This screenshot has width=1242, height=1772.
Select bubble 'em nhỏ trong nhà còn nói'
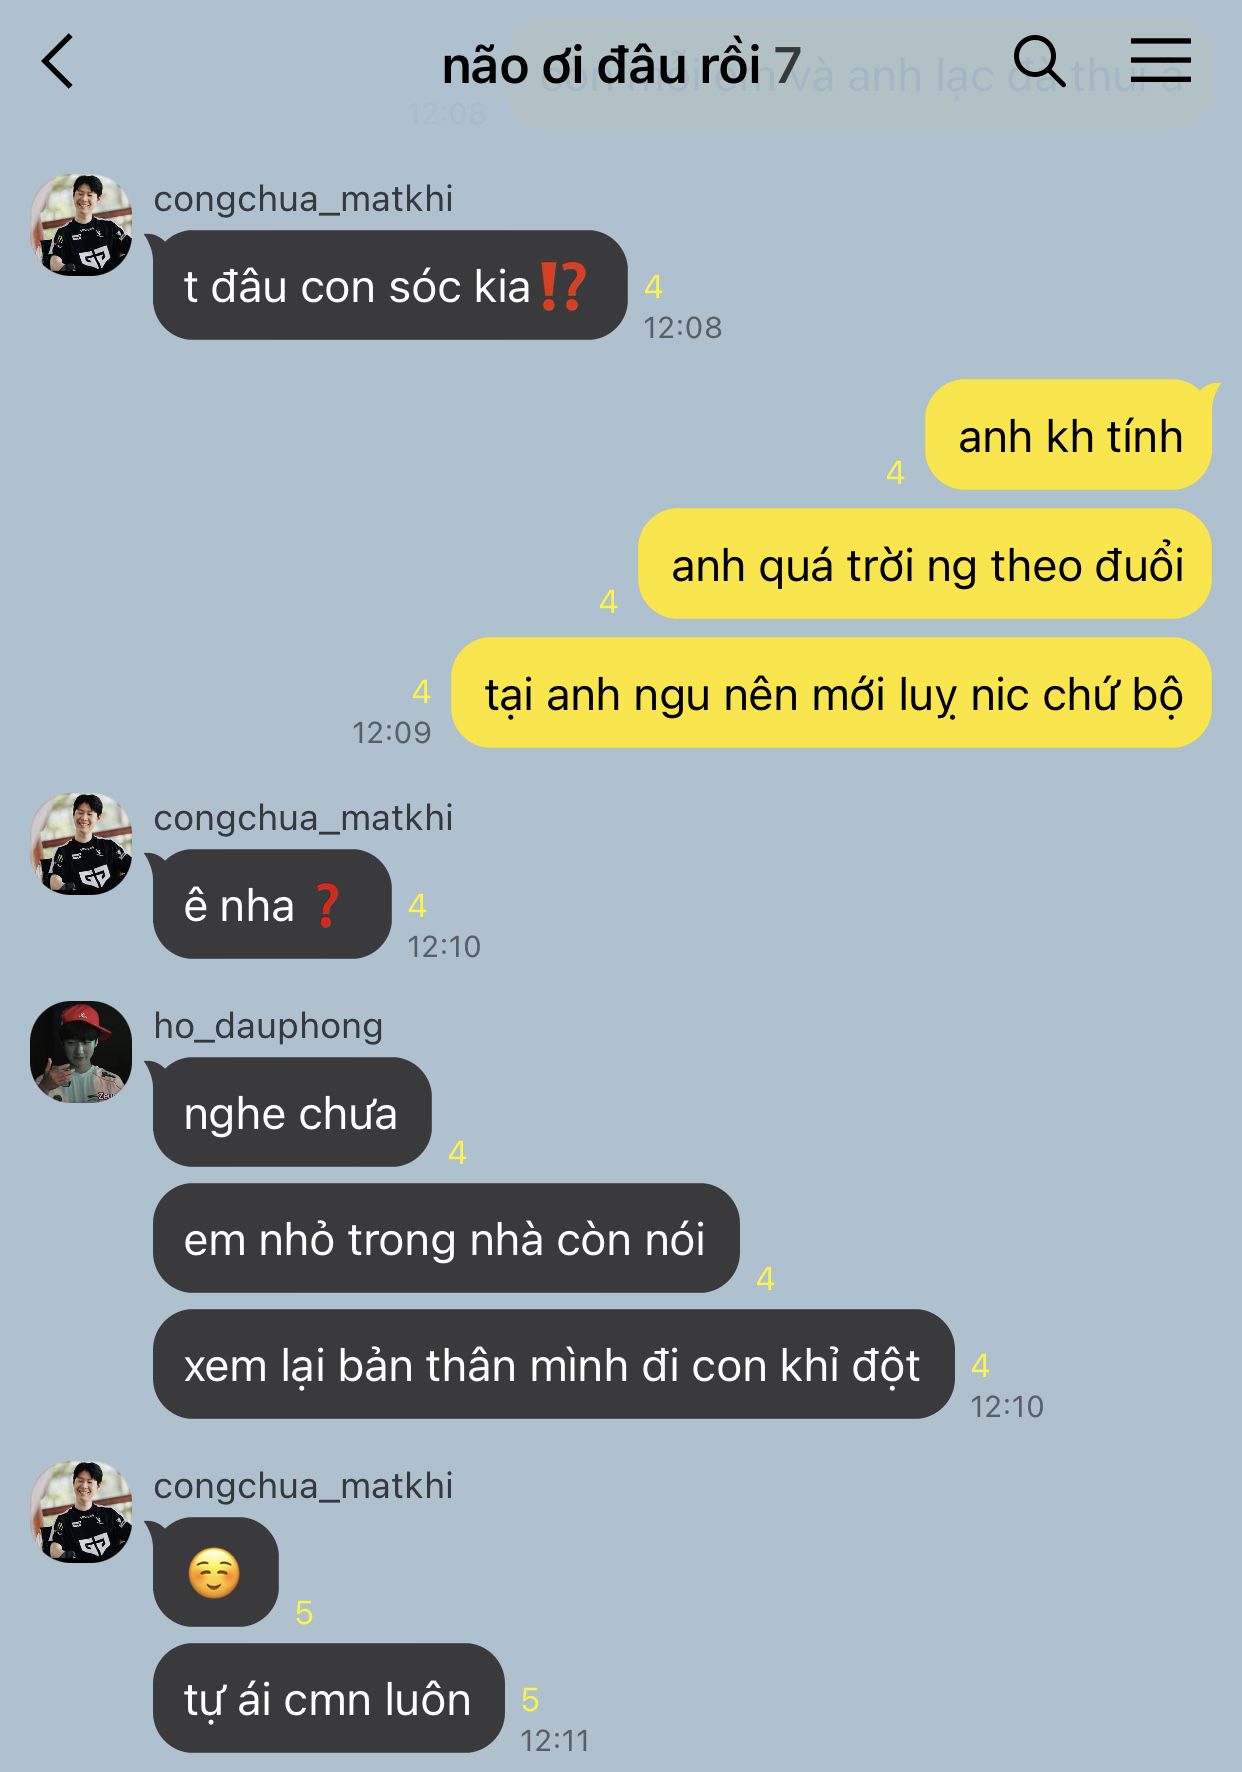tap(446, 1238)
